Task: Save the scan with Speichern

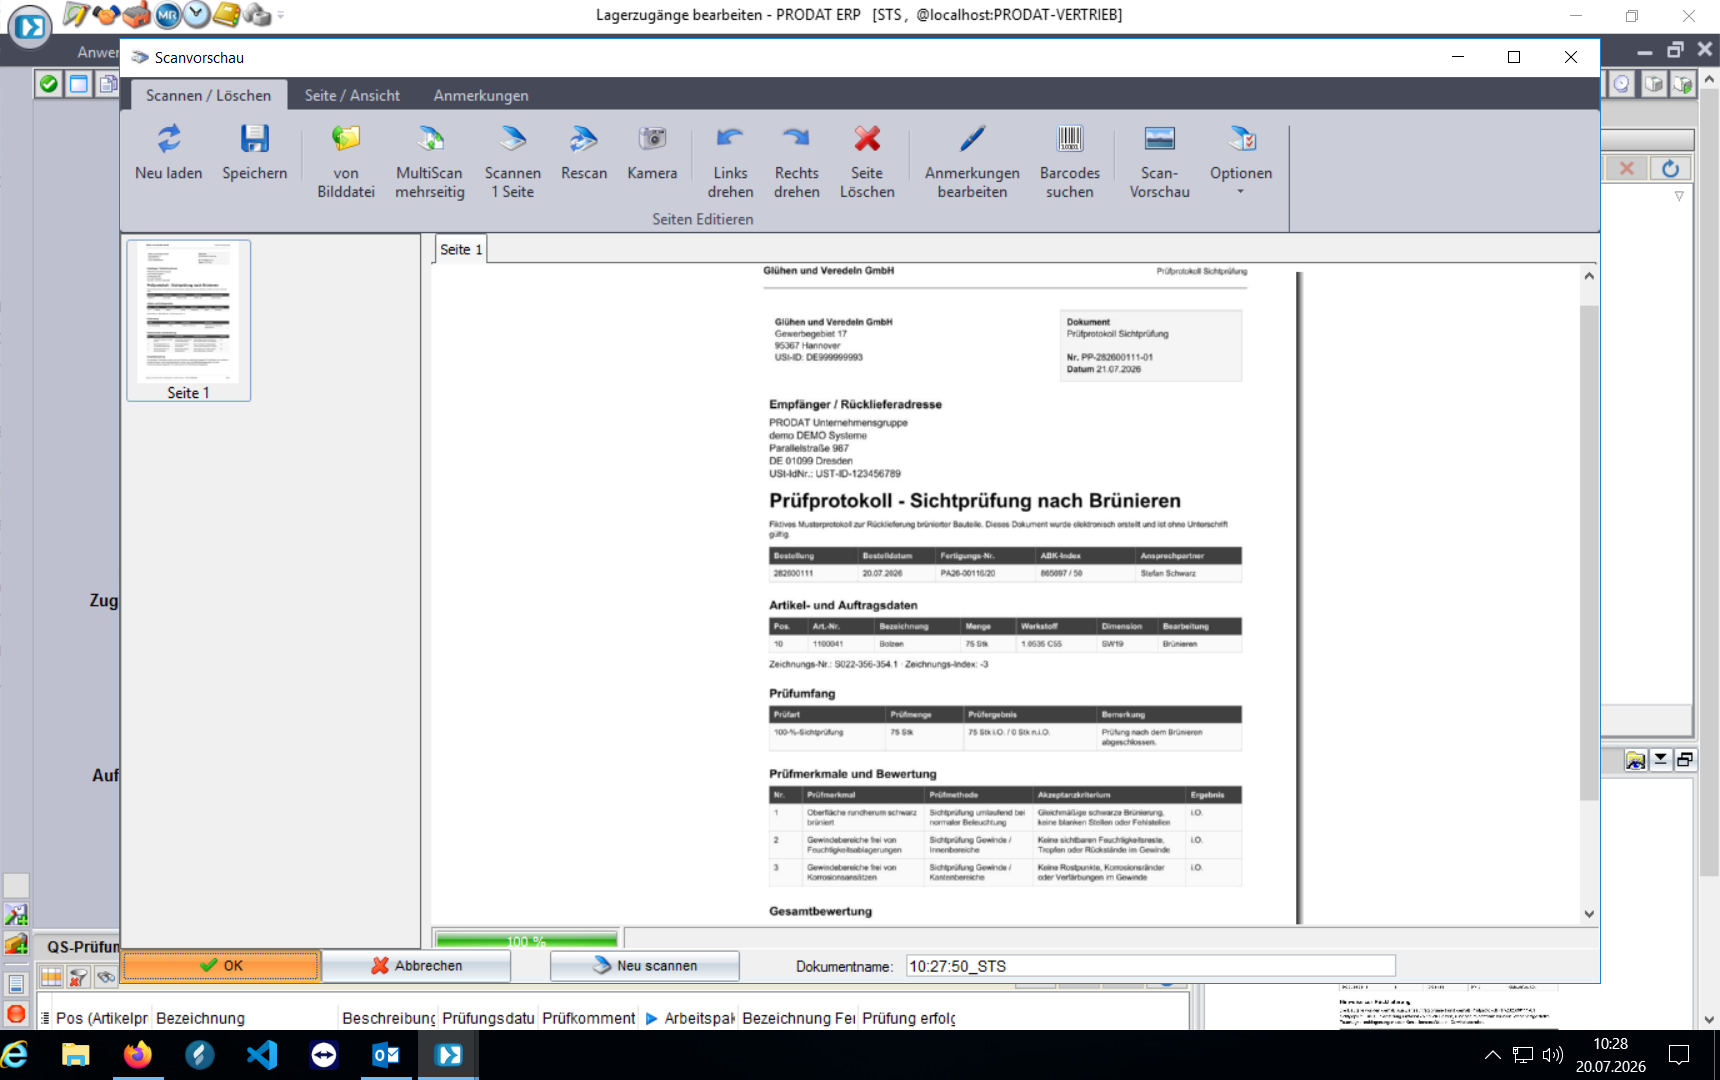Action: tap(254, 153)
